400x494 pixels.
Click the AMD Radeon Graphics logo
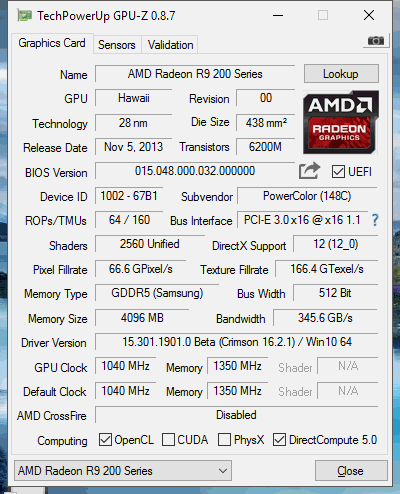pyautogui.click(x=341, y=122)
